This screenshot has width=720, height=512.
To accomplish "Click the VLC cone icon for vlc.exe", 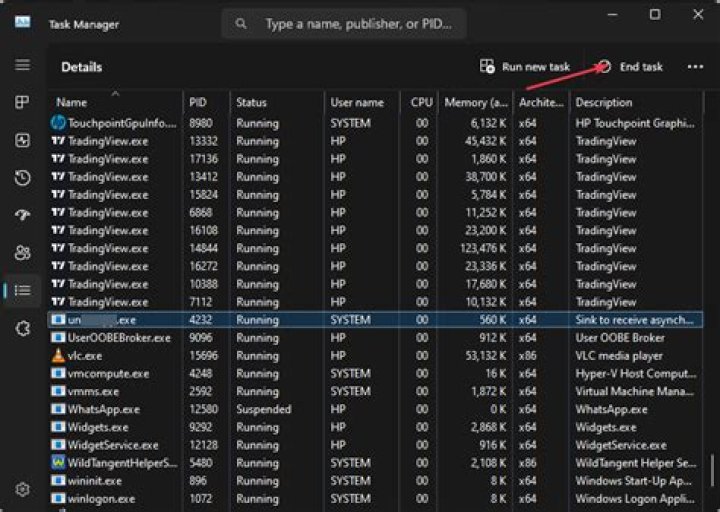I will click(58, 356).
